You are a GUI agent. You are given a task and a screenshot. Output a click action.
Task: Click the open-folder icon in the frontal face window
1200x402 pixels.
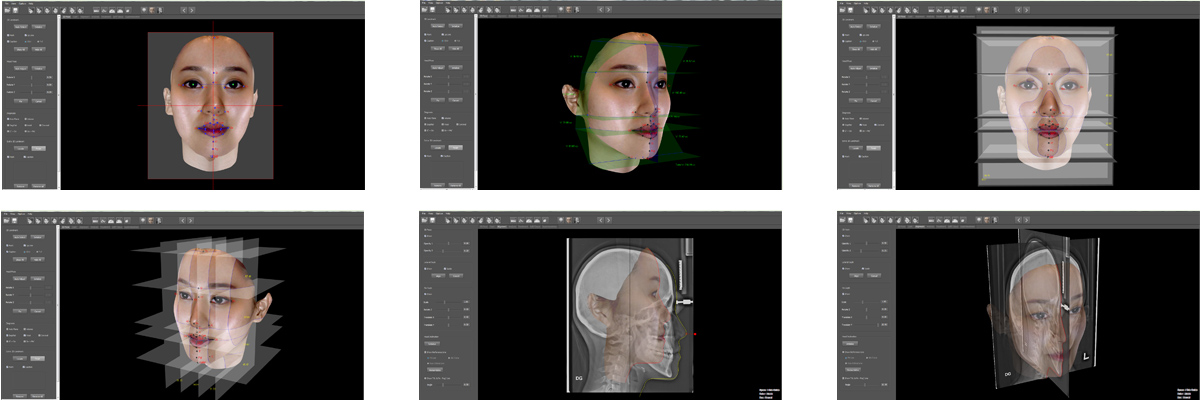point(6,11)
